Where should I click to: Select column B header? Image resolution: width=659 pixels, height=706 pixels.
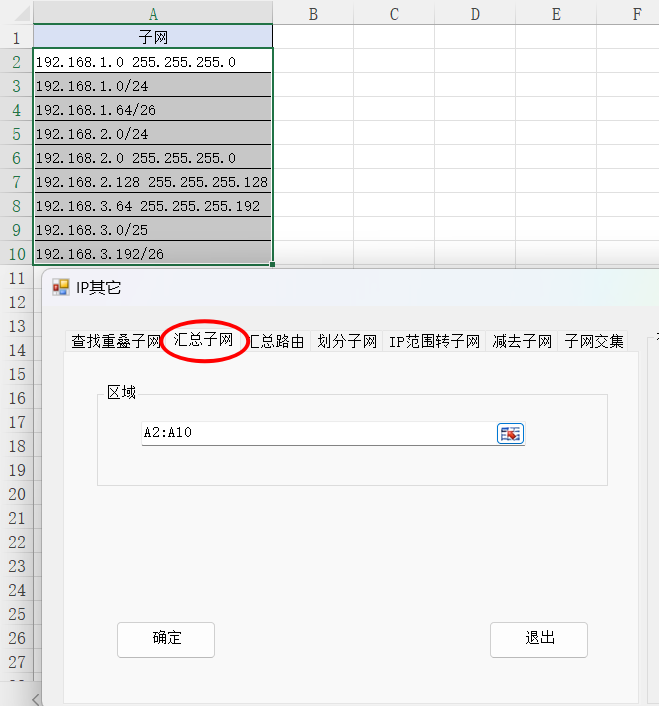[313, 14]
